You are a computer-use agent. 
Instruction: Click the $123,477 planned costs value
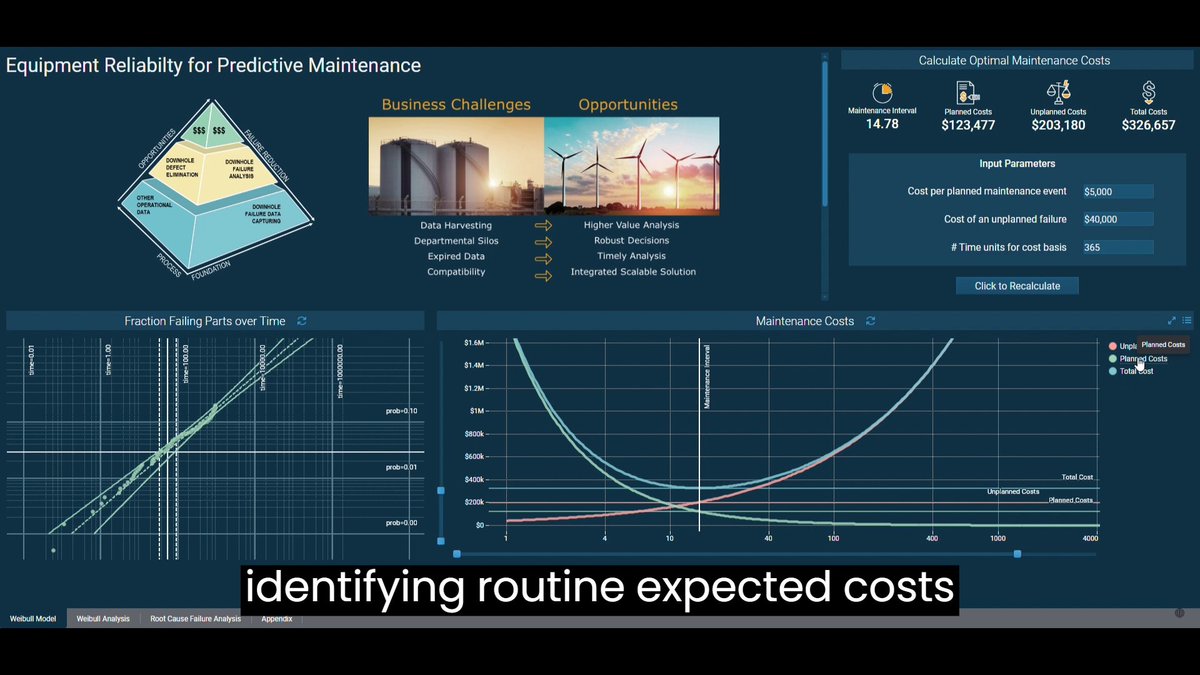[968, 125]
